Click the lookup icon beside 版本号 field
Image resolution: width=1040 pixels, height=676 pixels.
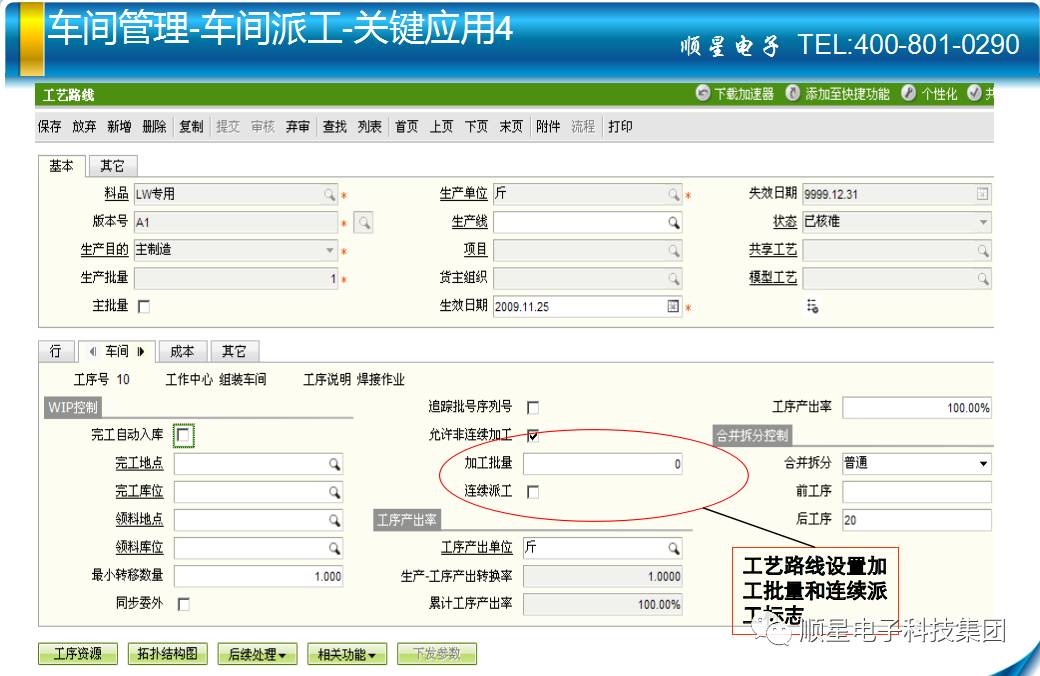coord(363,222)
